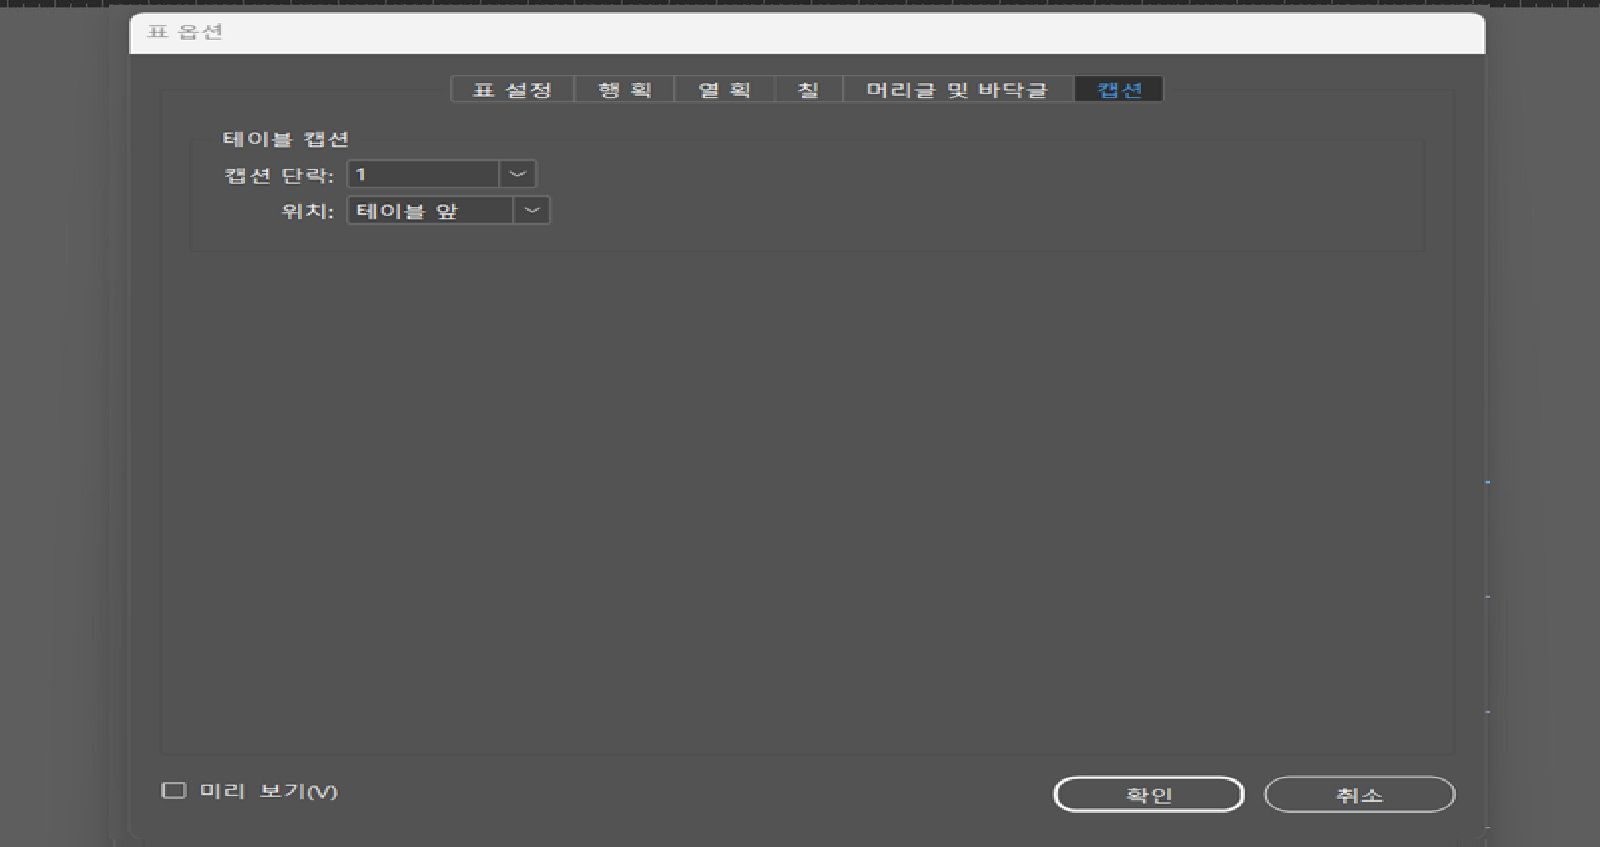Cancel the dialog with 취소
Image resolution: width=1600 pixels, height=847 pixels.
pos(1359,794)
